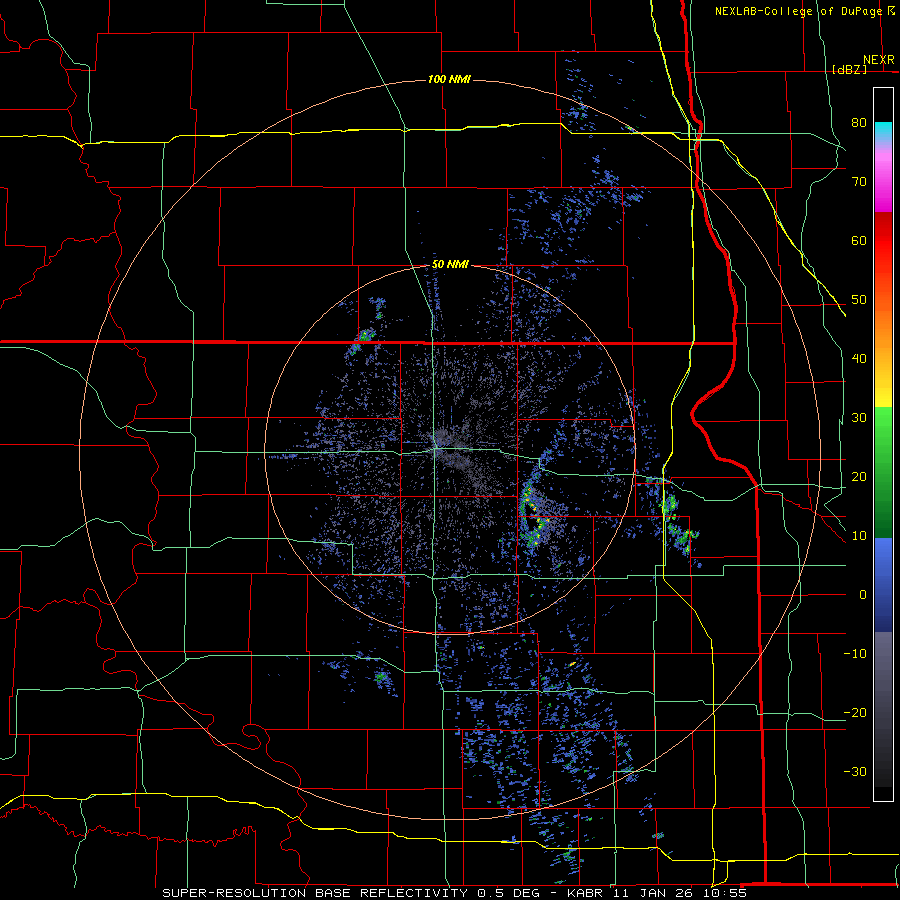
Task: Click the 50 NMI range ring label
Action: click(x=450, y=265)
